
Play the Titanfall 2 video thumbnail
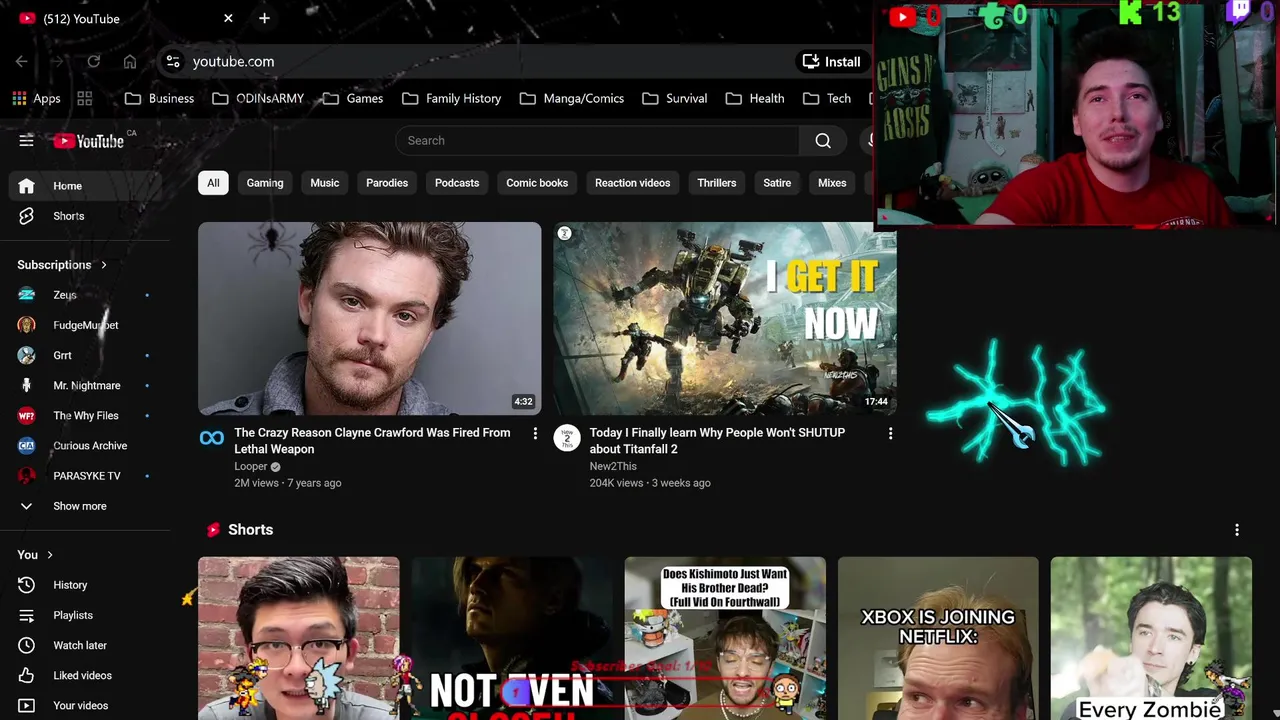725,318
